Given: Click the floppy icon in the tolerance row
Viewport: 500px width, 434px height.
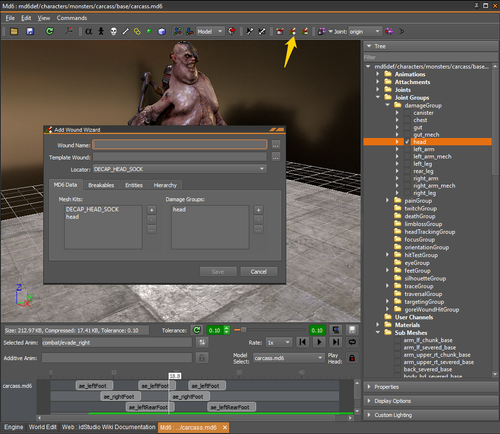Looking at the screenshot, I should [352, 330].
